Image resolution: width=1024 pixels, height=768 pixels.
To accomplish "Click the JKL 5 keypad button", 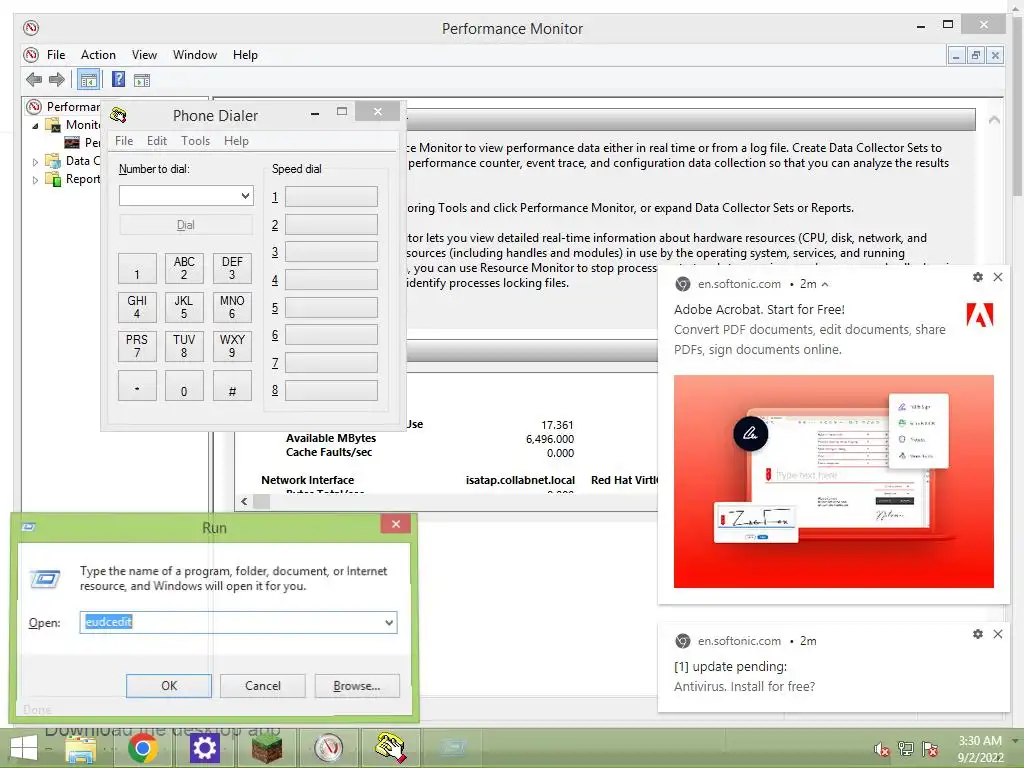I will [184, 307].
